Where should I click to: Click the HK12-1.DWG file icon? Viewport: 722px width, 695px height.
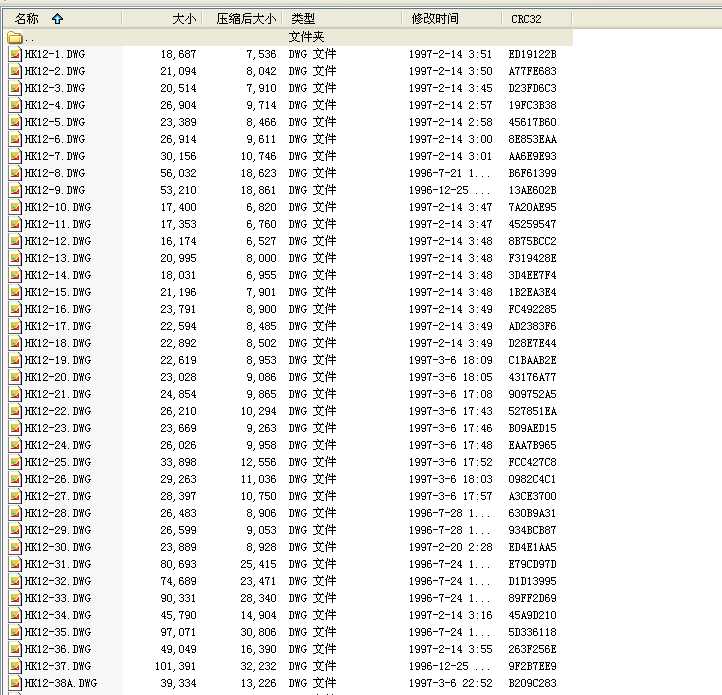15,54
